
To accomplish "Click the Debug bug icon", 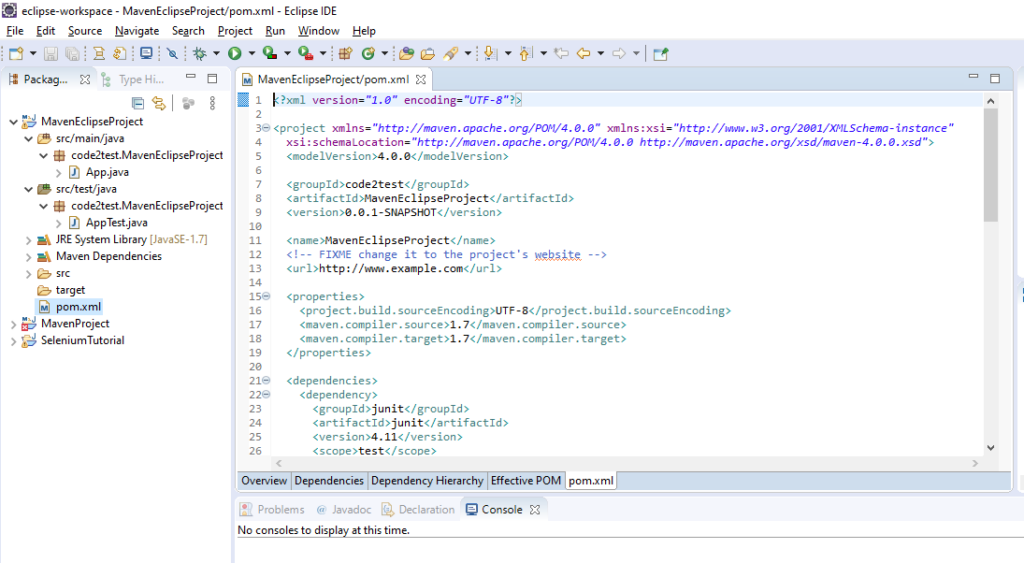I will (200, 54).
